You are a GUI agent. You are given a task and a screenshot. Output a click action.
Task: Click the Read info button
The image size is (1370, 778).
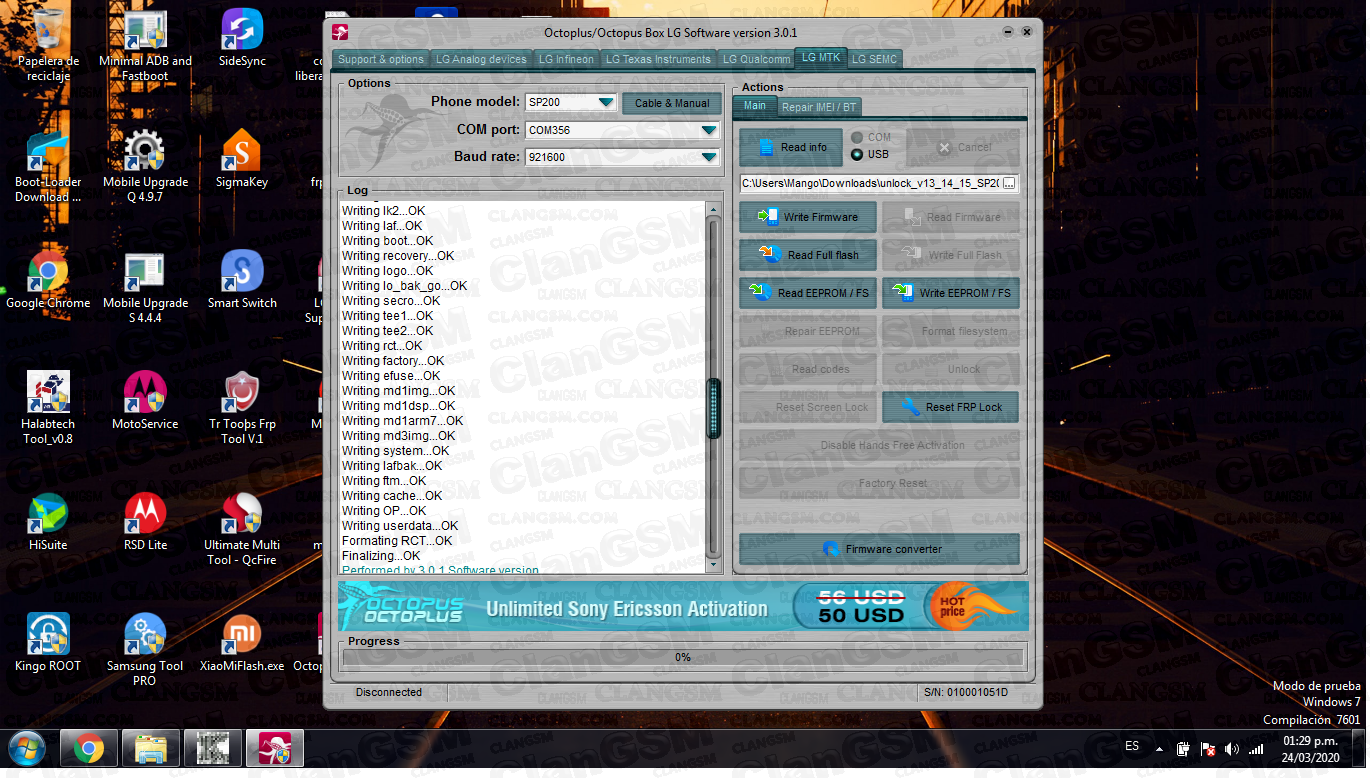pyautogui.click(x=792, y=147)
